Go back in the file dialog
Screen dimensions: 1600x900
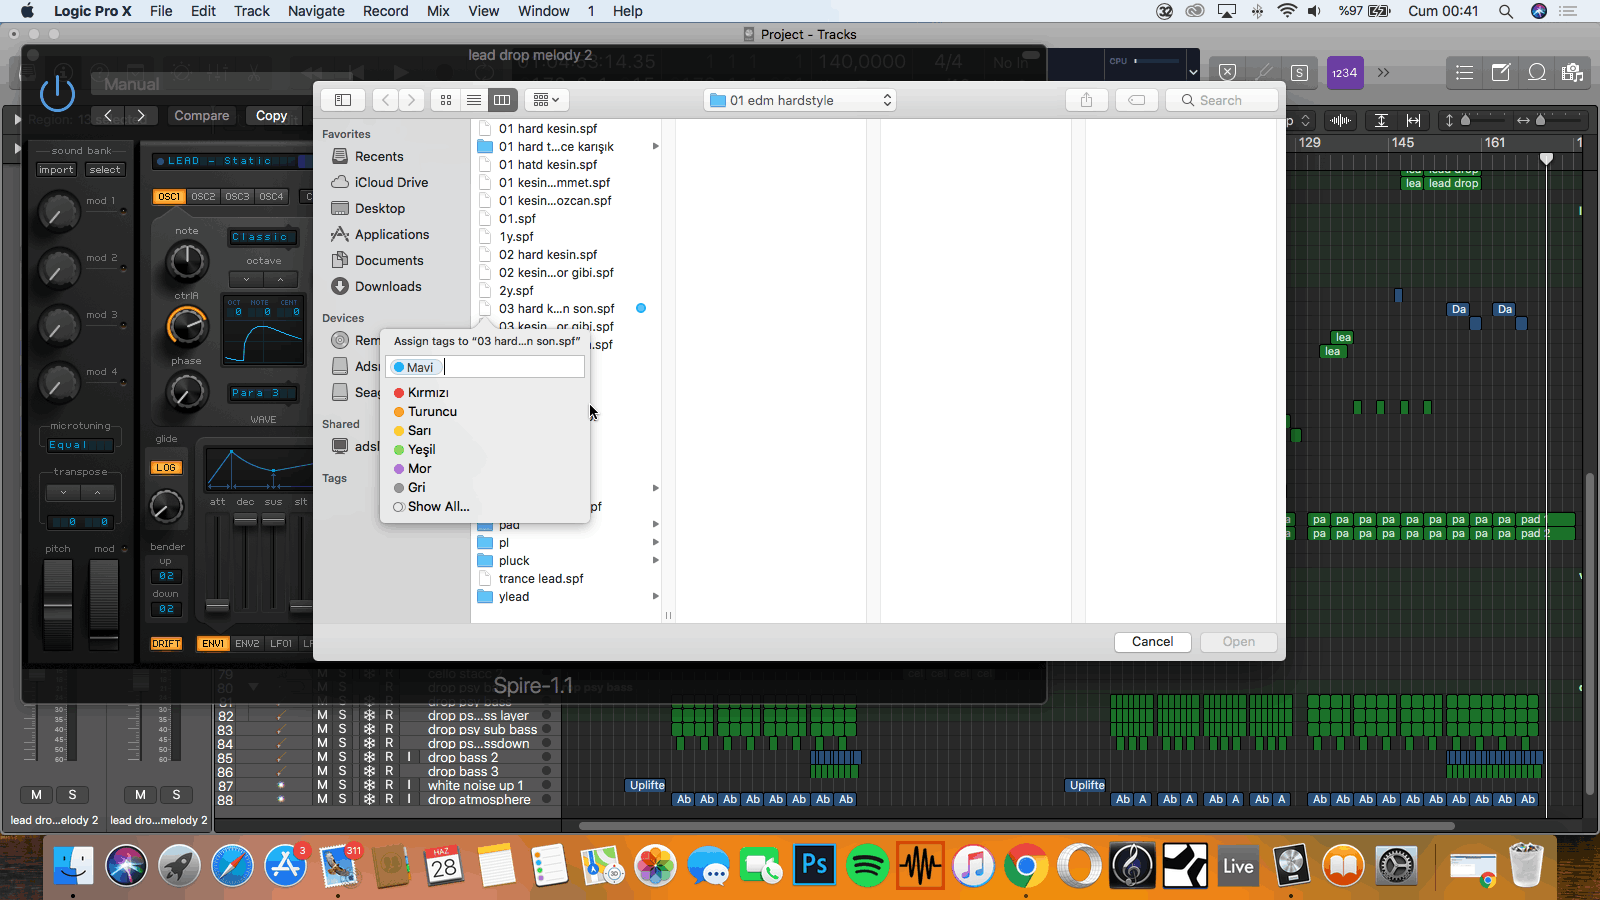pos(386,100)
